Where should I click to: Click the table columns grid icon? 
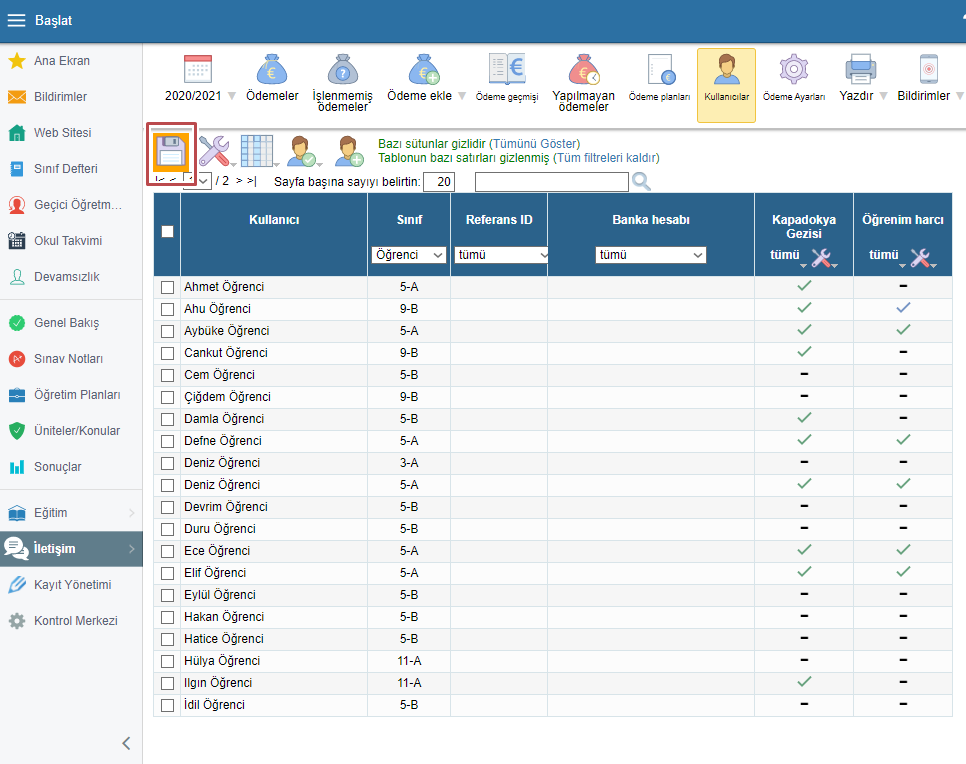pyautogui.click(x=257, y=150)
